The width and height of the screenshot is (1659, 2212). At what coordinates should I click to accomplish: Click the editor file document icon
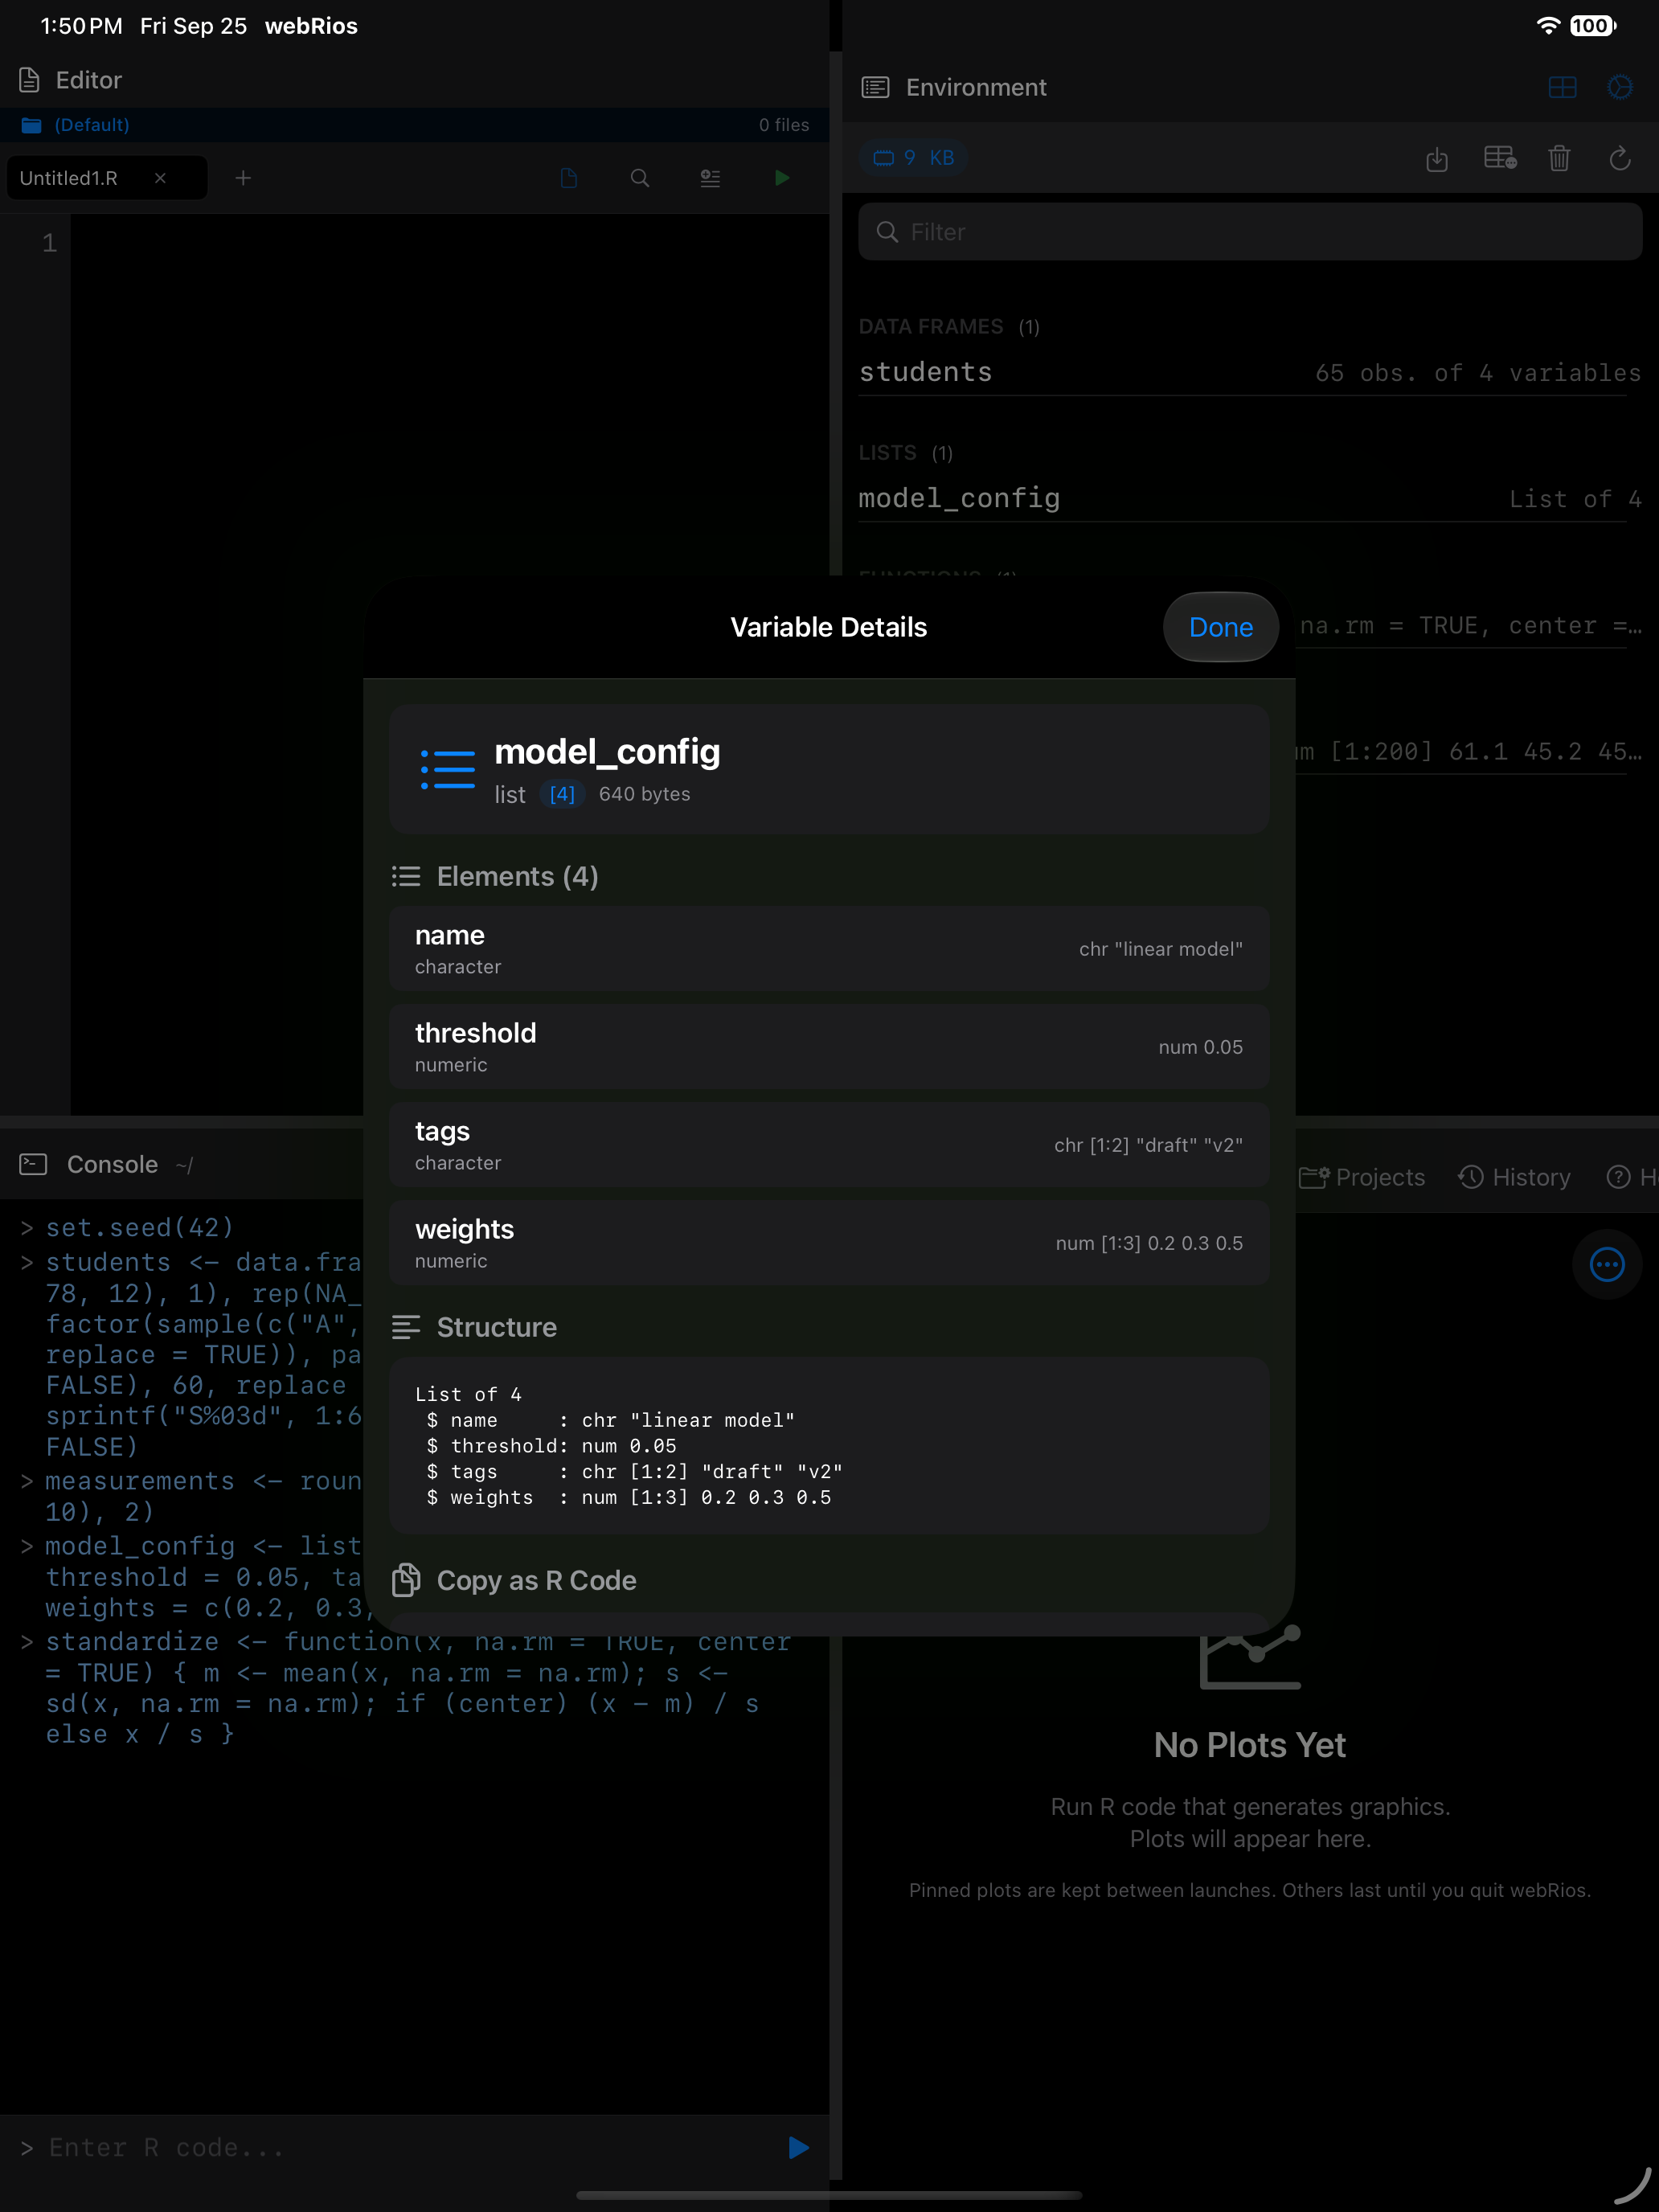pos(569,178)
